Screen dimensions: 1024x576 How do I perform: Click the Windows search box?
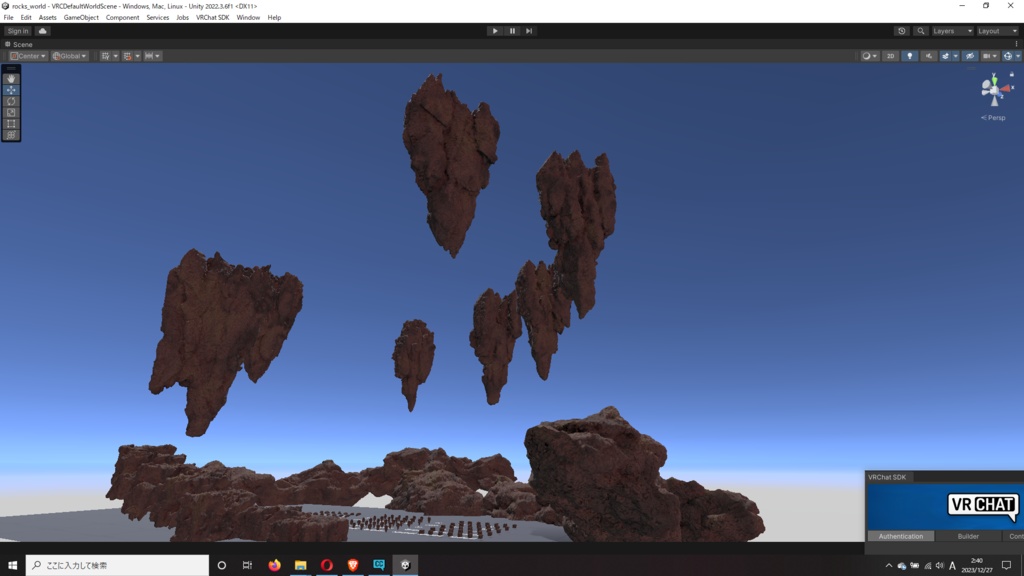point(118,565)
